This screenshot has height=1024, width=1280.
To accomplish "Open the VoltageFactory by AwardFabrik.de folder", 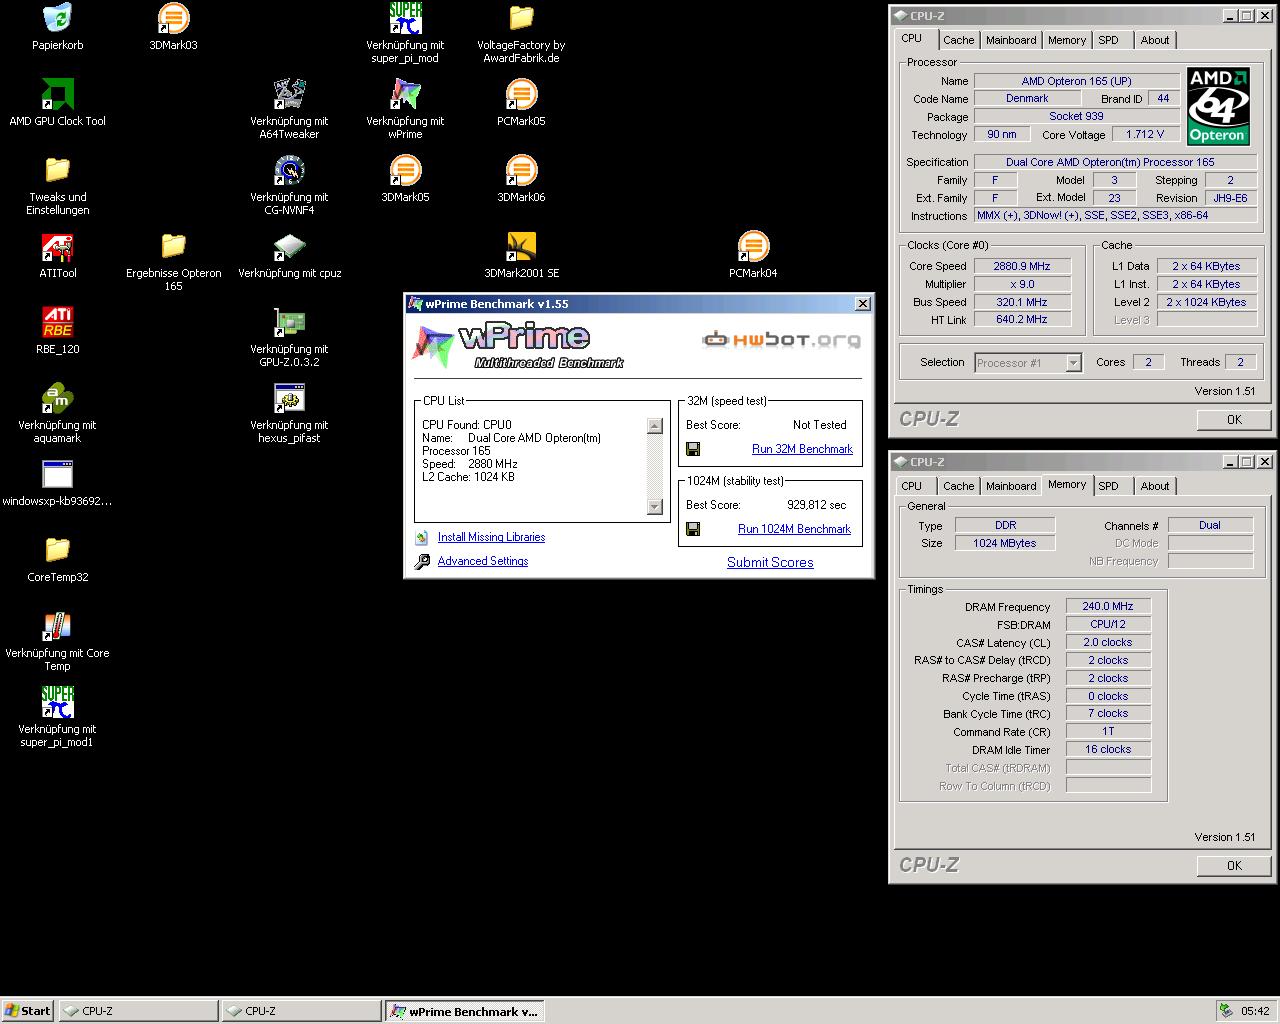I will [x=521, y=18].
